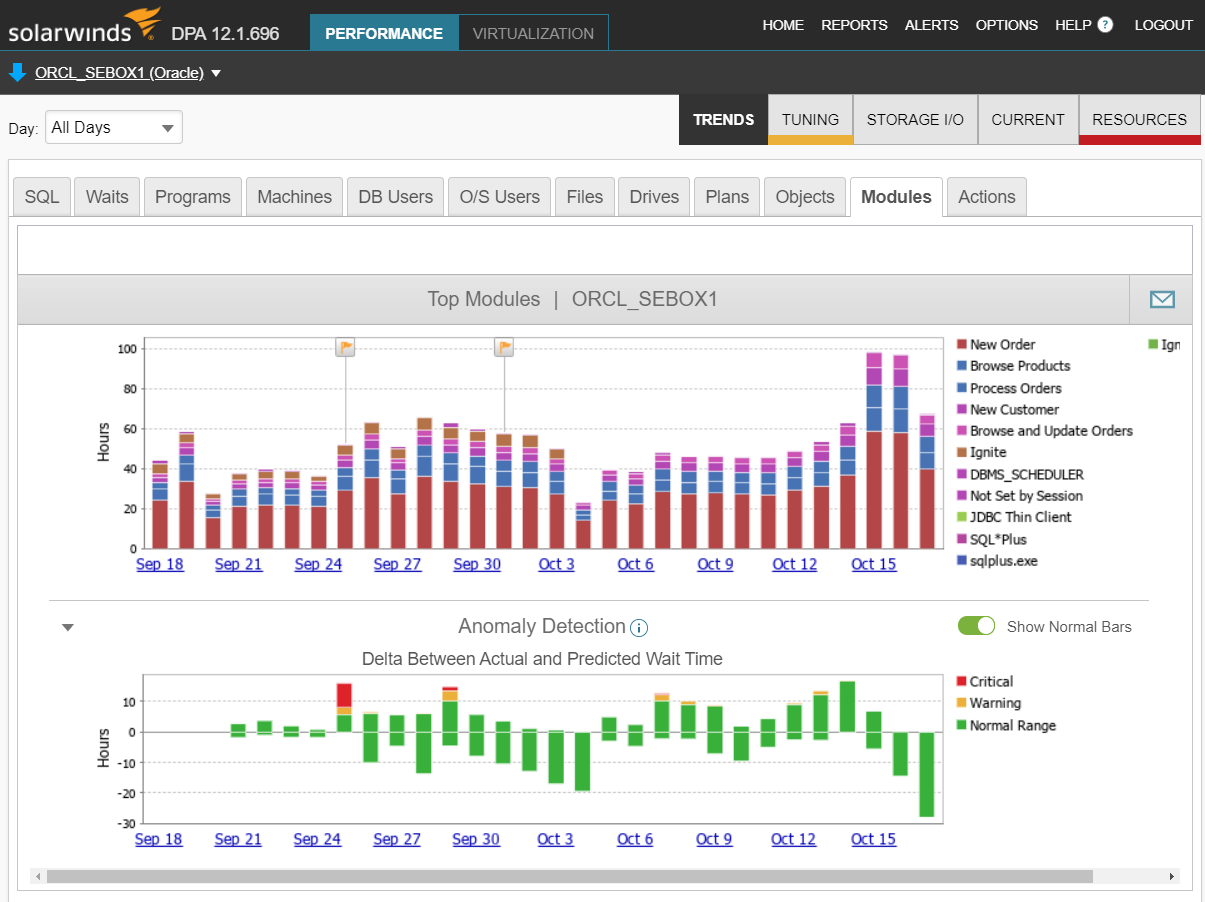Click the JDBC Thin Client legend entry
The image size is (1205, 902).
coord(1014,517)
